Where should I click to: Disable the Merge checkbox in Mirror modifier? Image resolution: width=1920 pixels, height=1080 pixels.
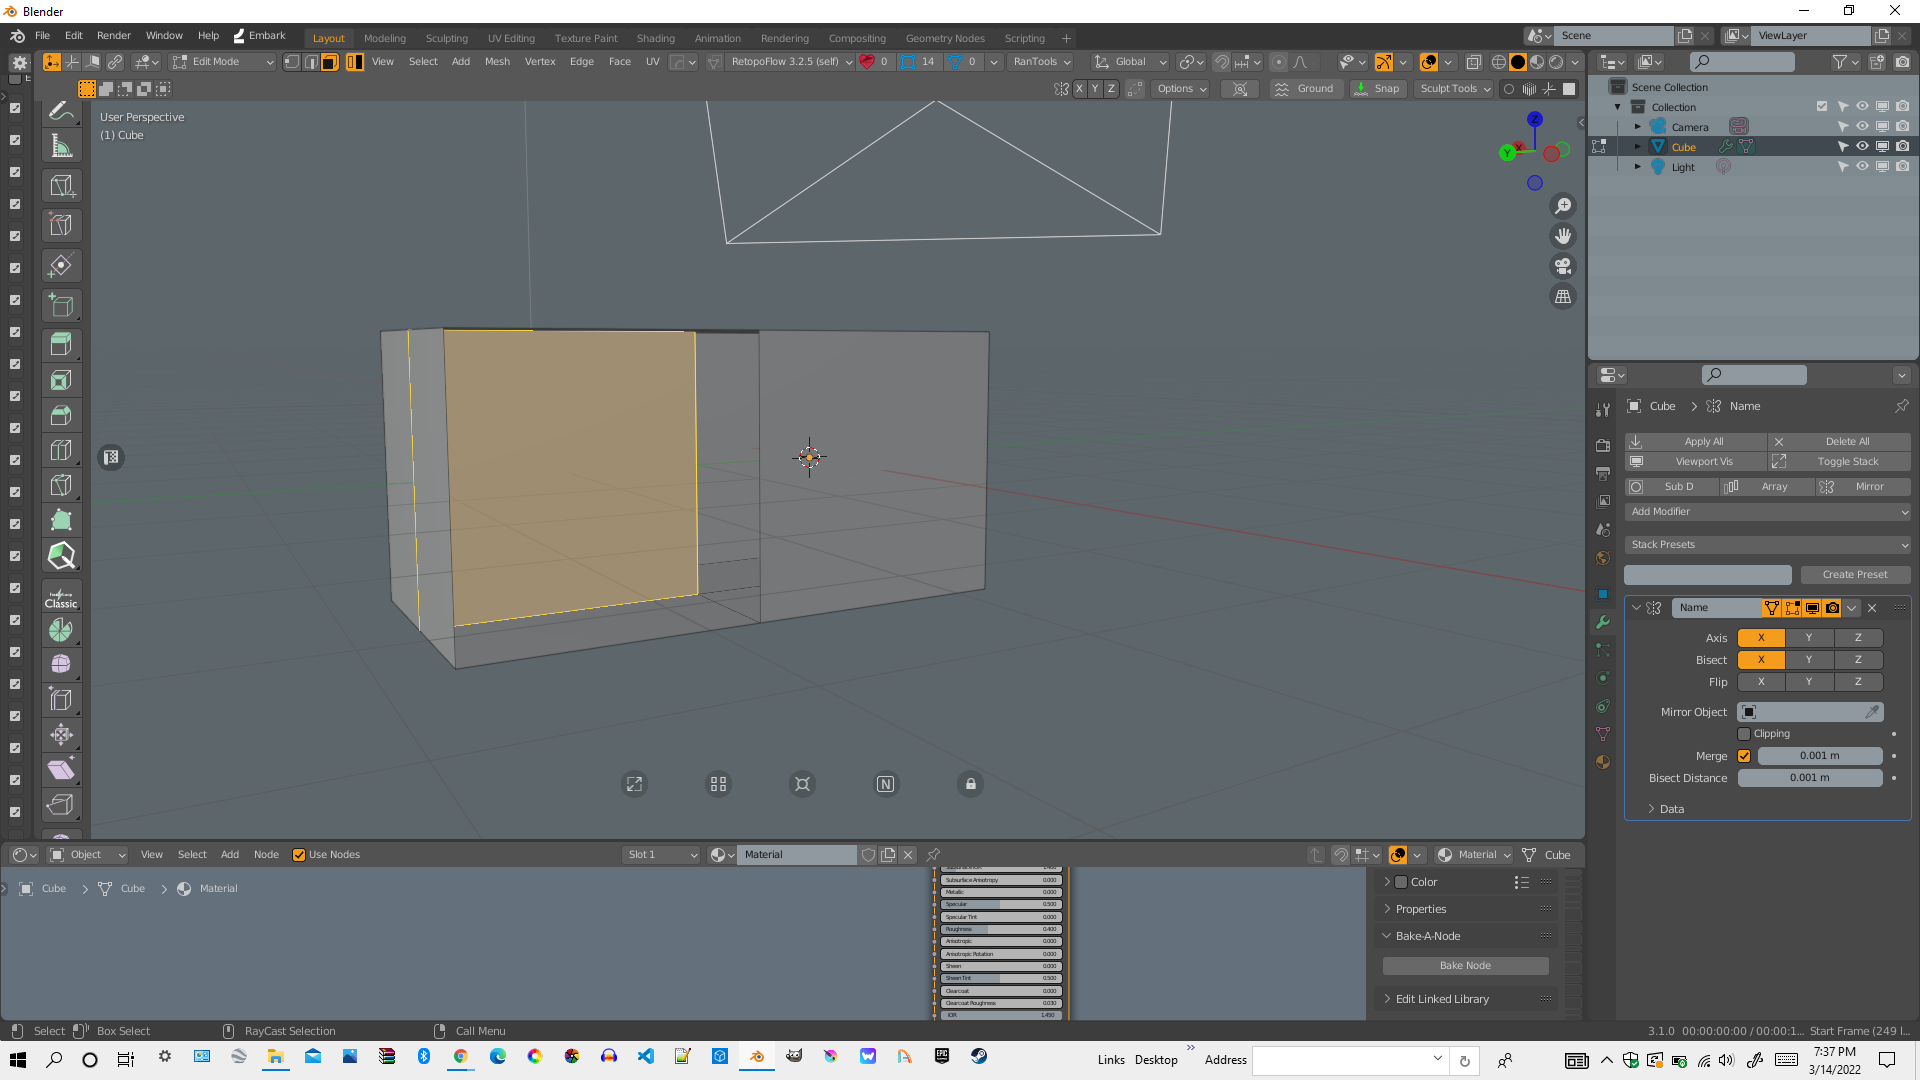pyautogui.click(x=1744, y=756)
